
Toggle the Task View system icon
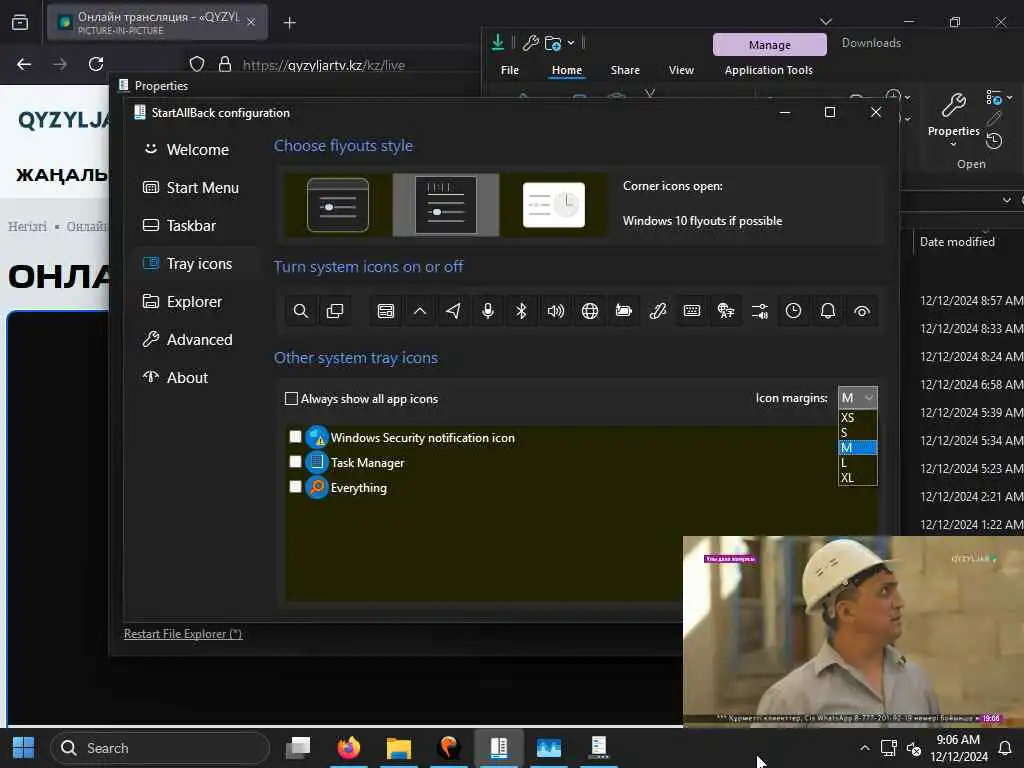click(334, 311)
